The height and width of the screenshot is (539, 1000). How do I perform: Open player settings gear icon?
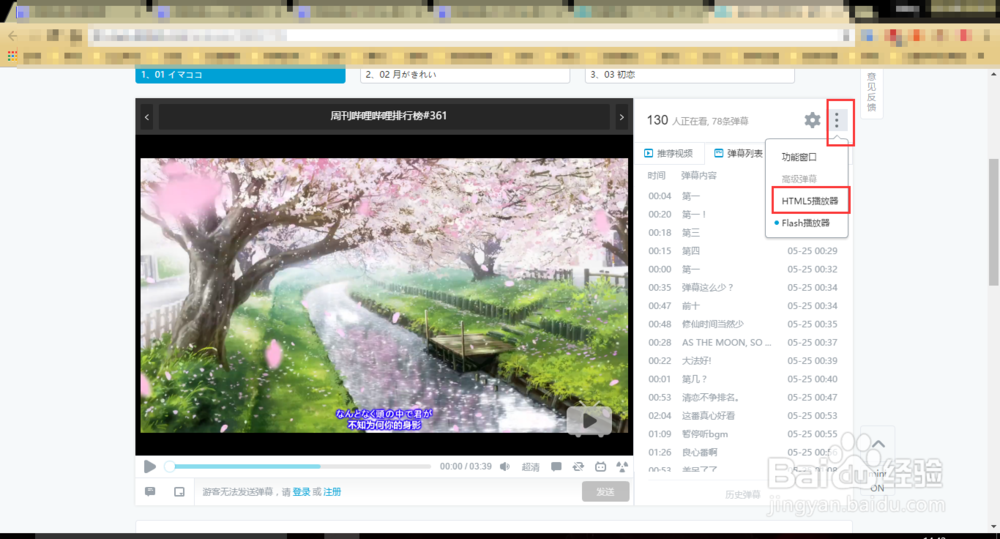click(812, 120)
